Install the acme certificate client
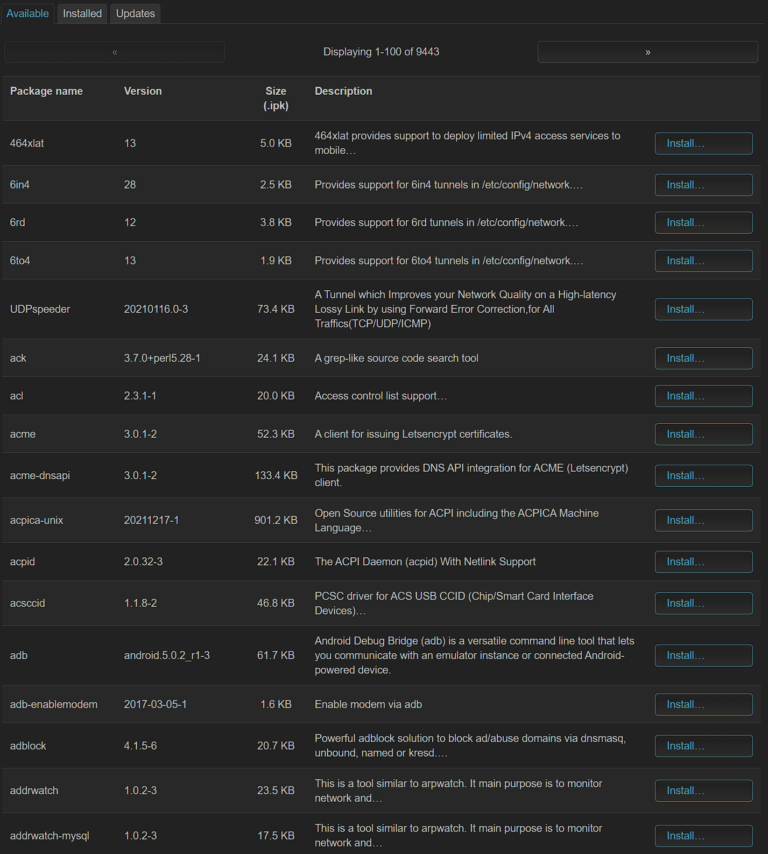 [703, 434]
